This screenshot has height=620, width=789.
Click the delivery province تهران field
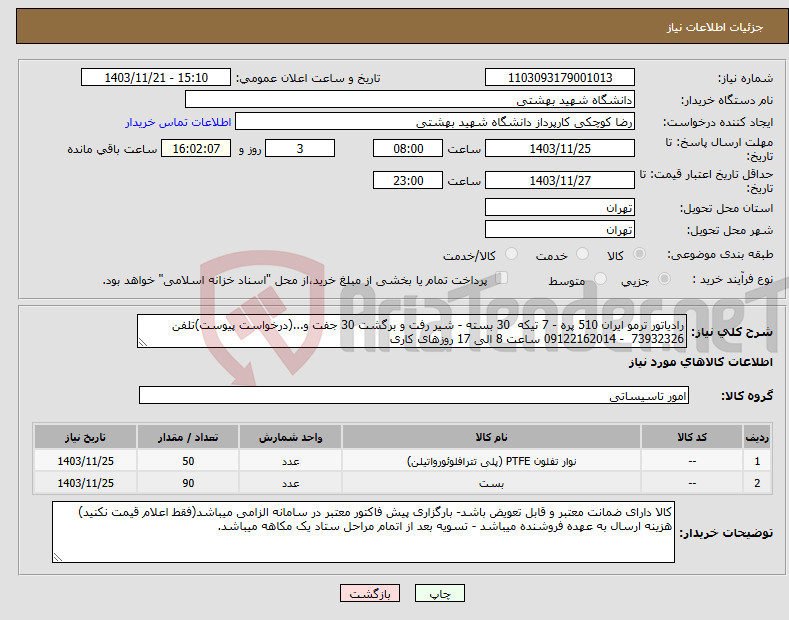click(560, 207)
